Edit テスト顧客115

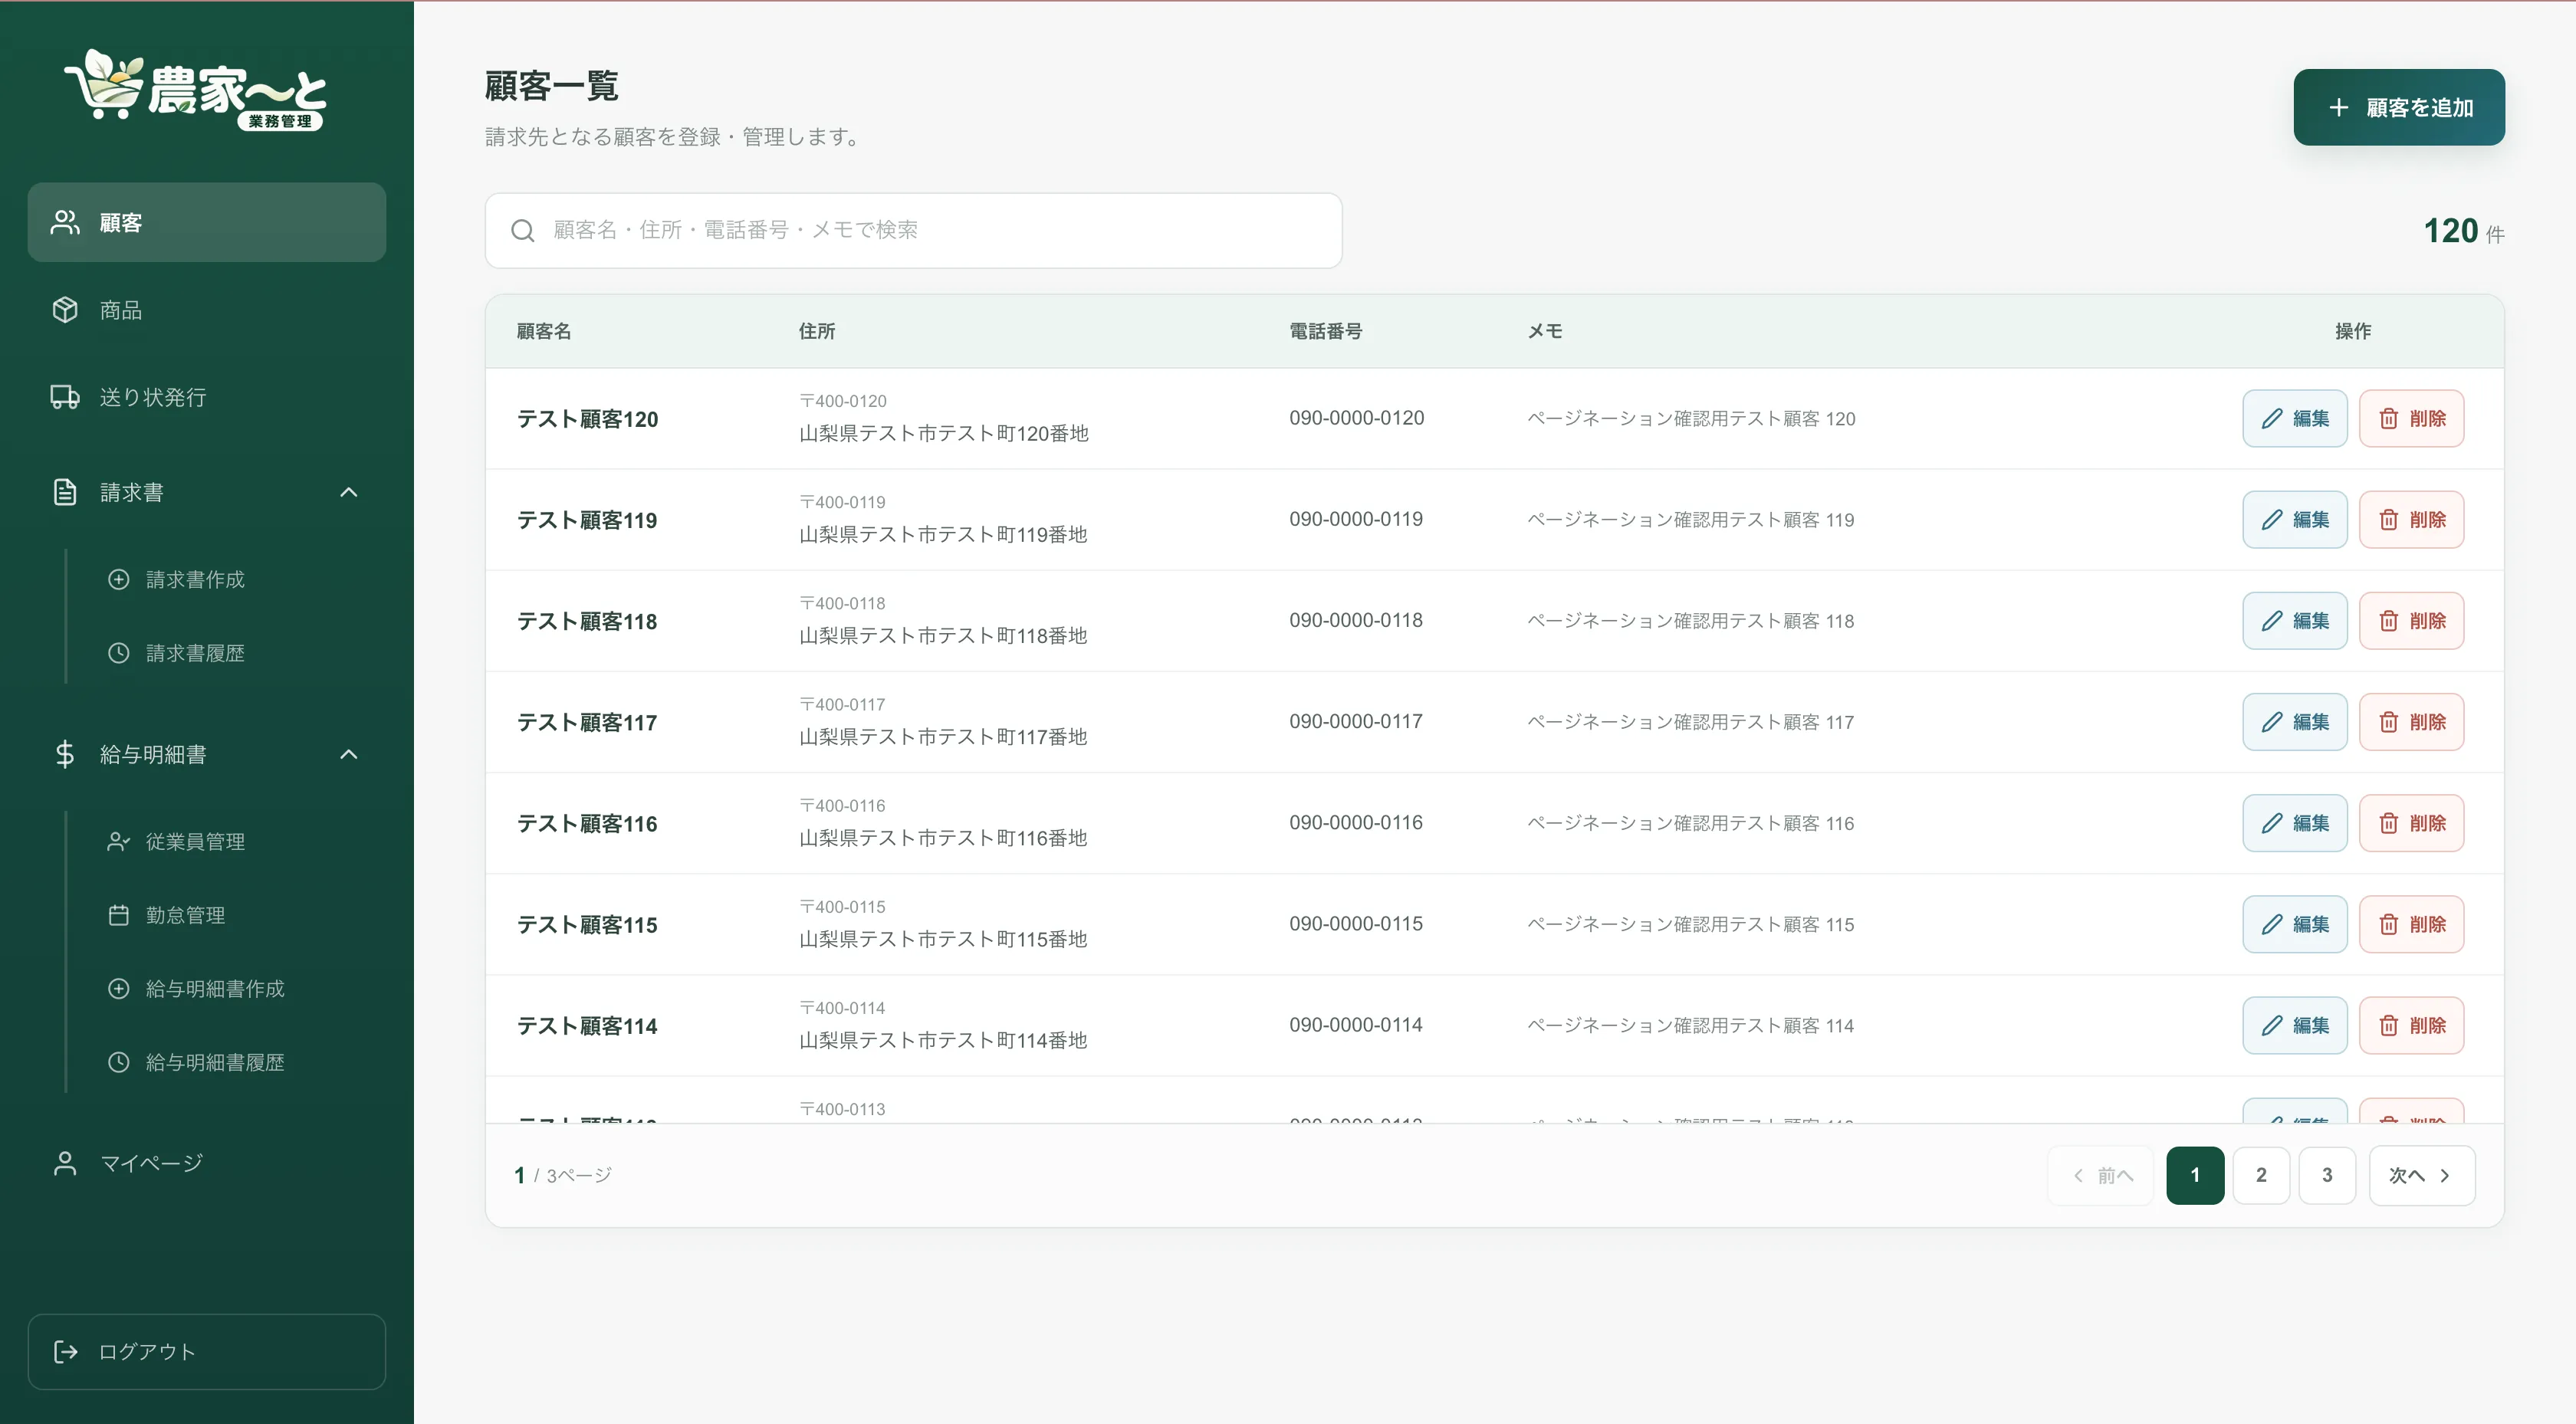pyautogui.click(x=2294, y=923)
